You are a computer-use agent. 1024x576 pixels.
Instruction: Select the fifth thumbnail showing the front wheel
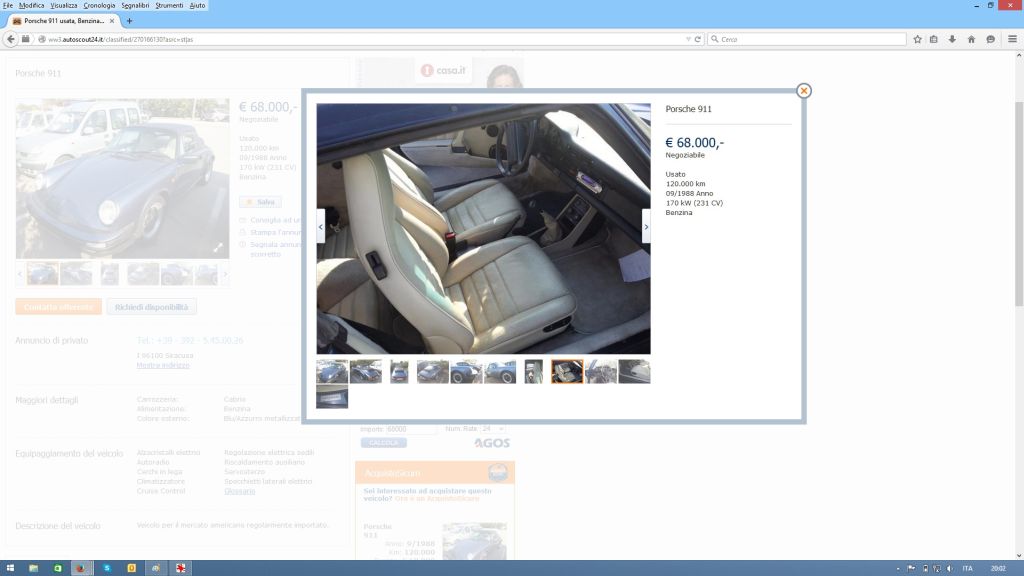[466, 372]
